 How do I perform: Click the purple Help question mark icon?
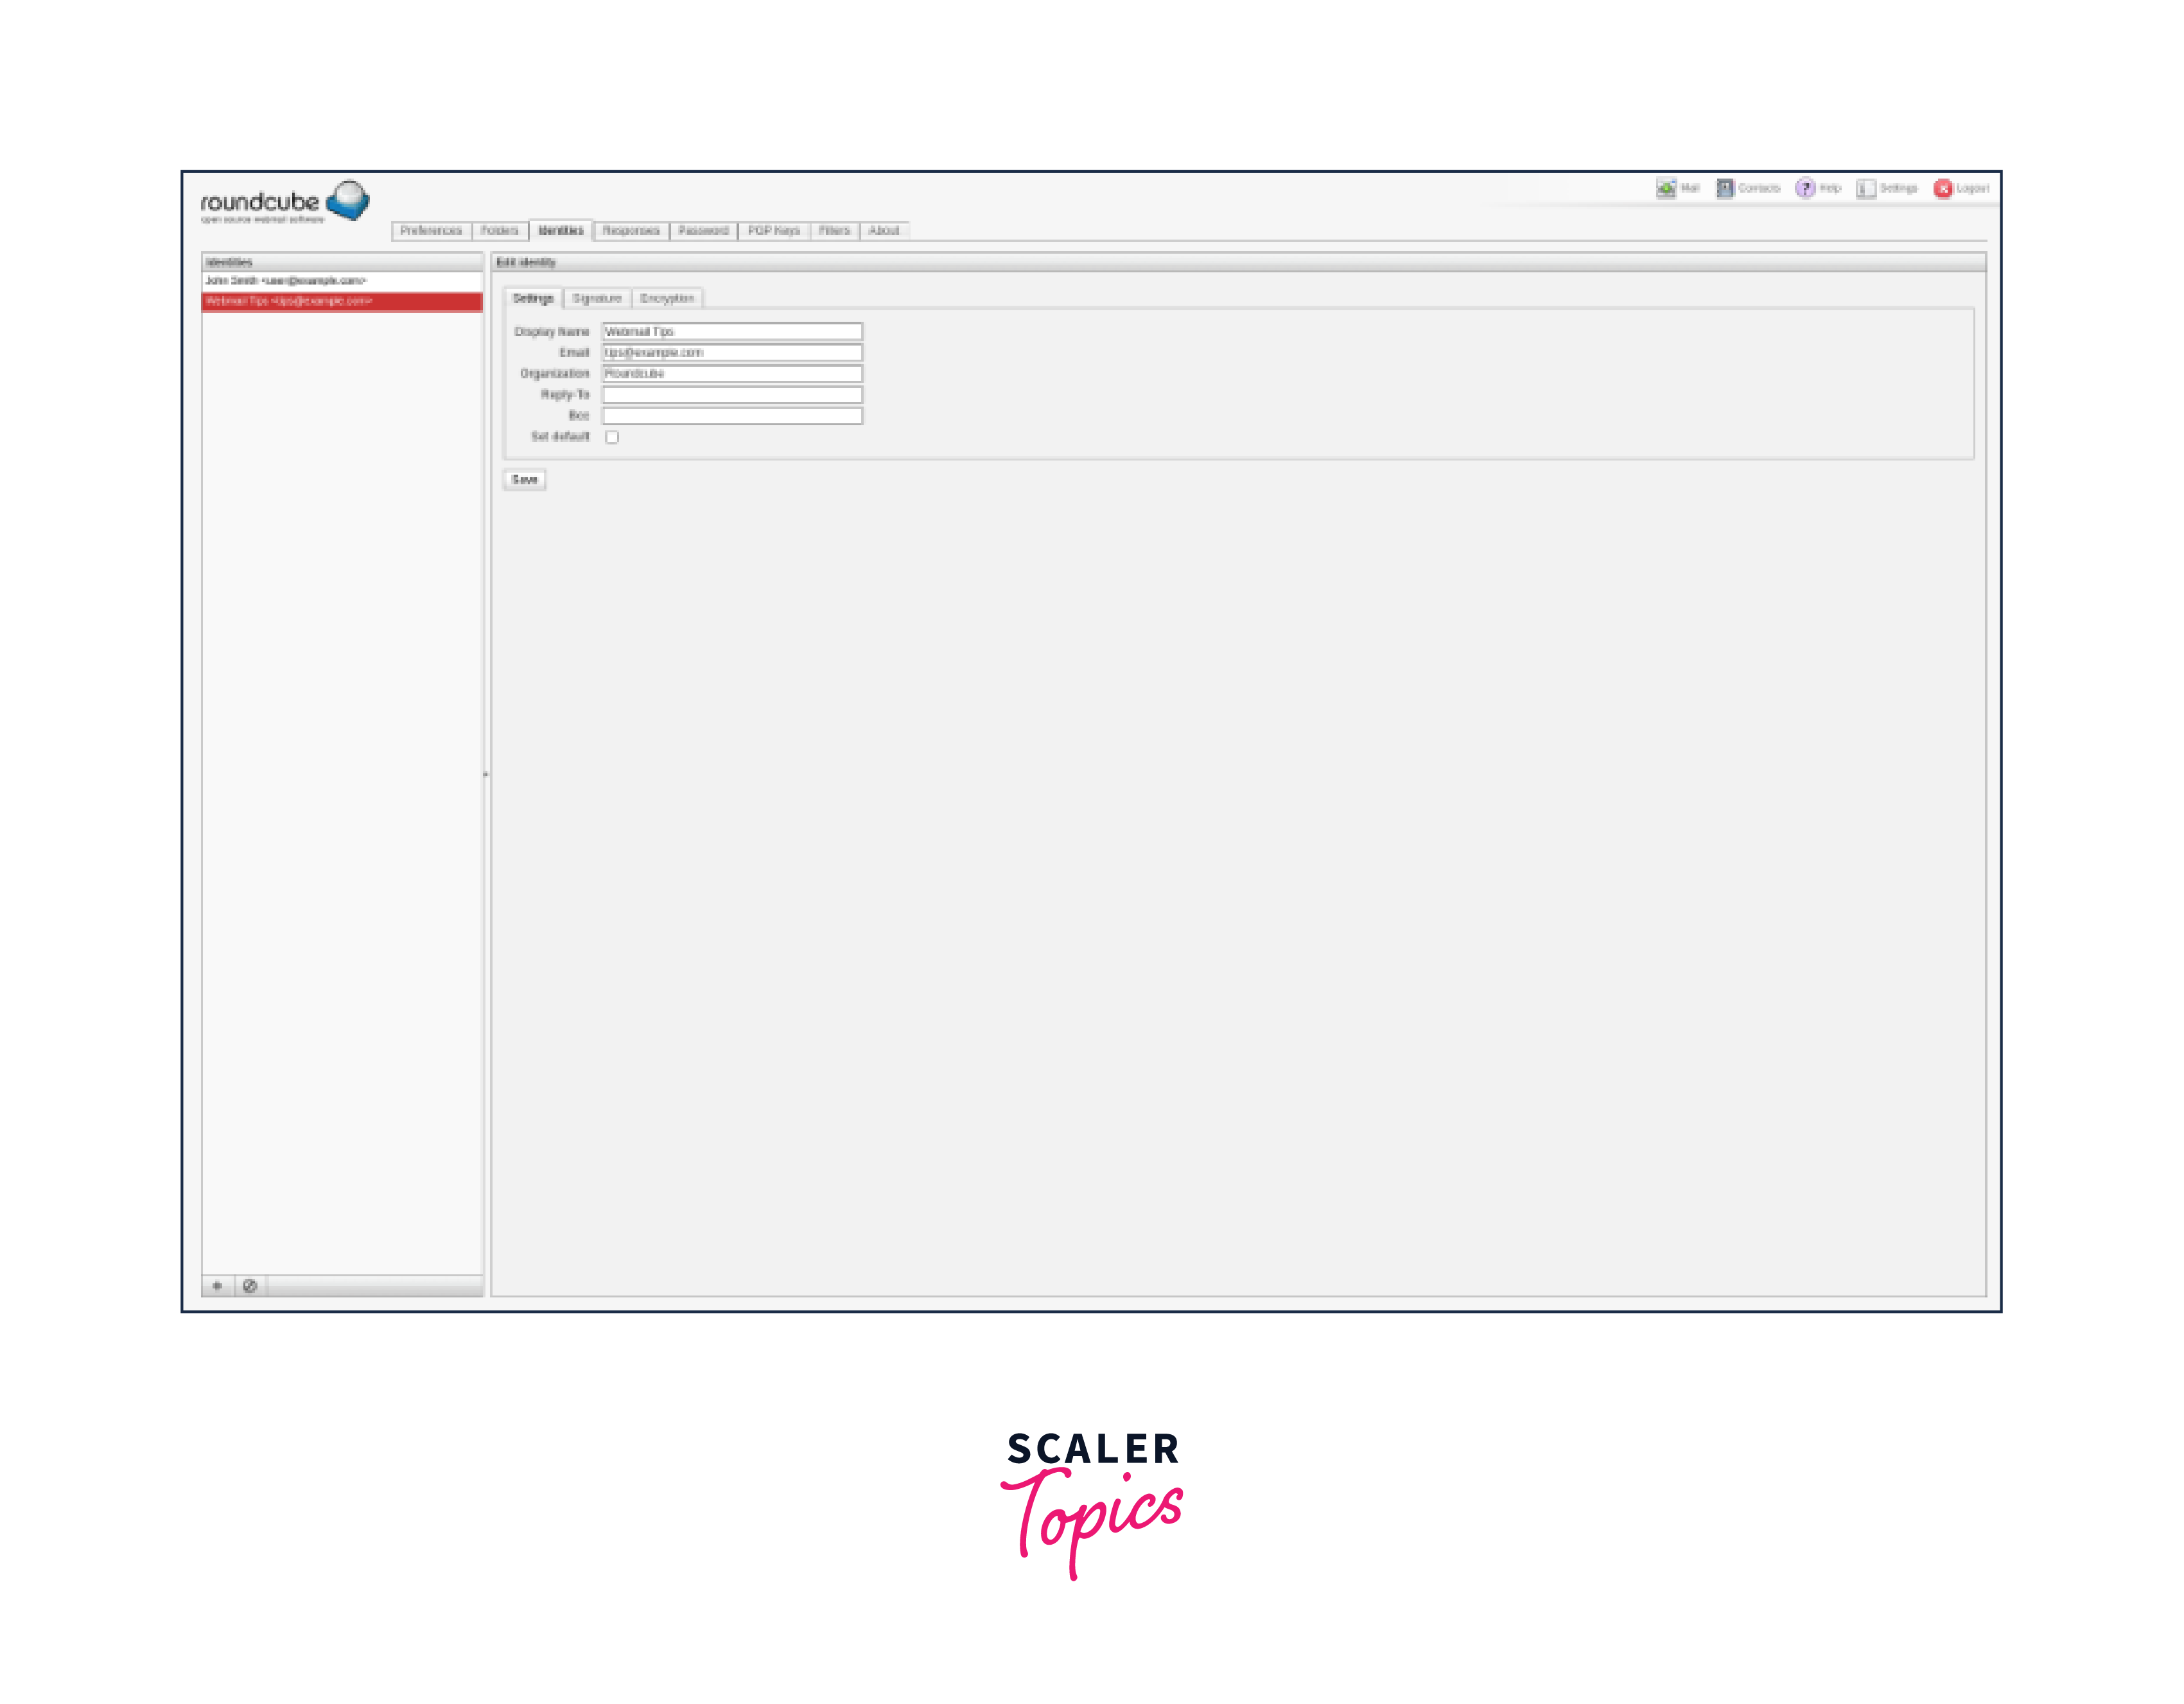(1805, 188)
